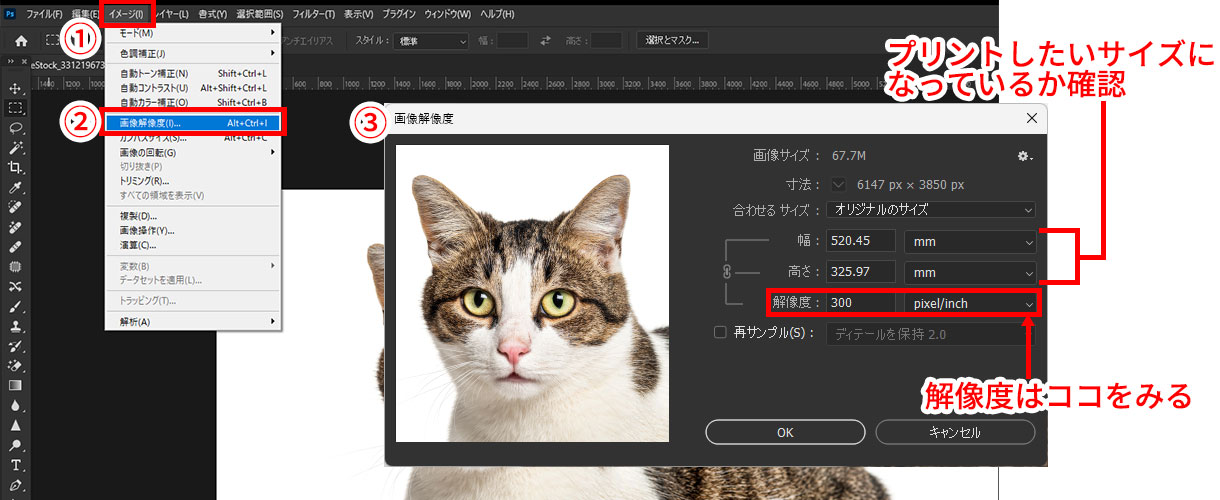This screenshot has width=1220, height=500.
Task: Select the Eyedropper tool
Action: [x=16, y=188]
